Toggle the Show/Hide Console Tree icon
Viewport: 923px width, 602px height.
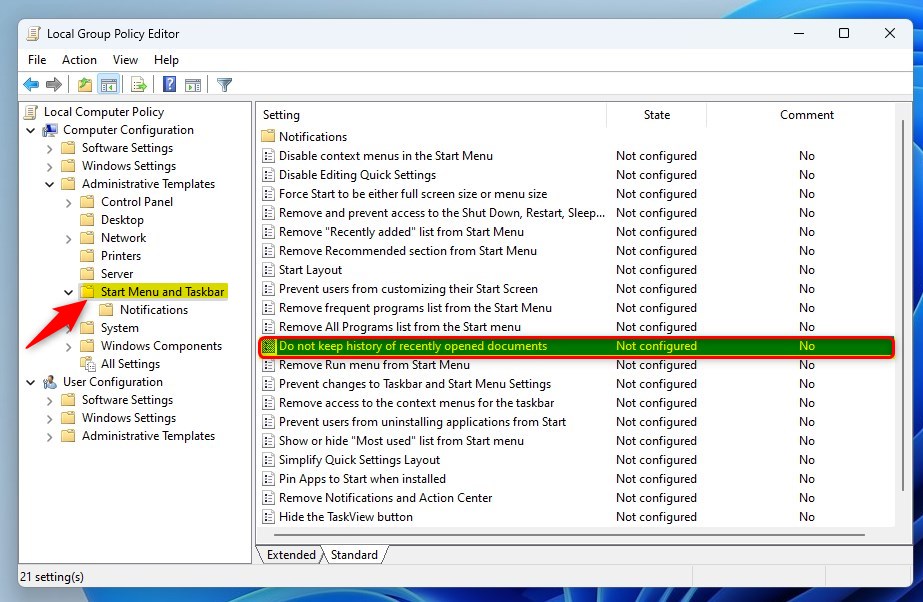109,85
